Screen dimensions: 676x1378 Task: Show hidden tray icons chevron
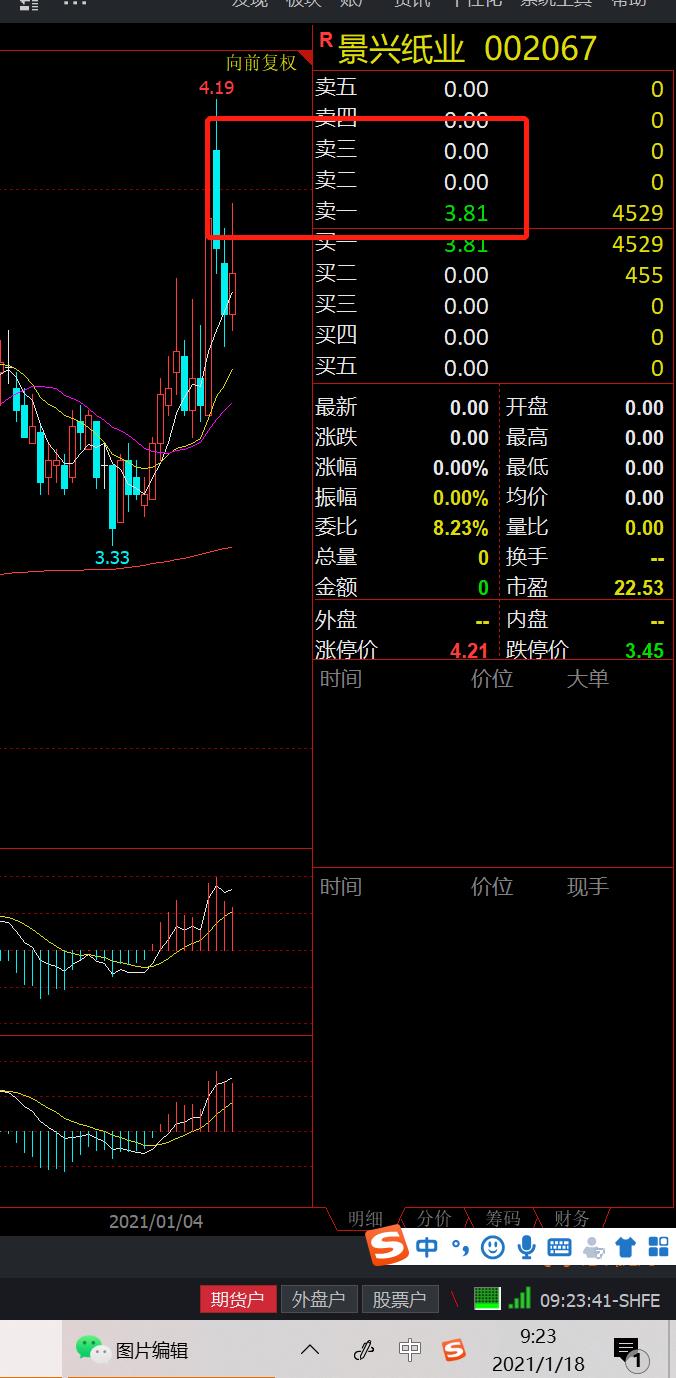(x=310, y=1350)
